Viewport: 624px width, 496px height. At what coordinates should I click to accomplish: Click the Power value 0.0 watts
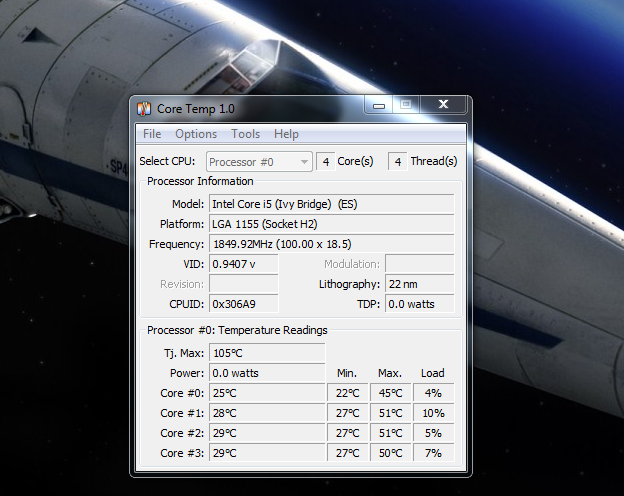coord(267,373)
